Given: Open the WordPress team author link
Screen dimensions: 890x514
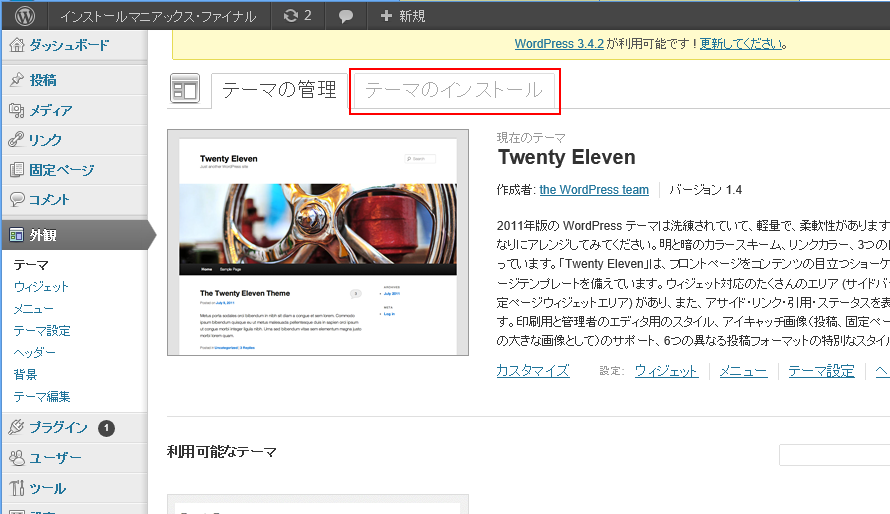Looking at the screenshot, I should (x=594, y=189).
